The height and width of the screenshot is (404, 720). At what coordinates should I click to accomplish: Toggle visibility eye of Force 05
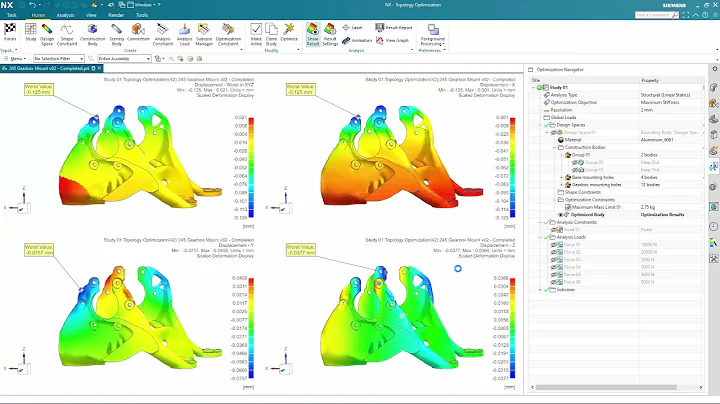554,275
